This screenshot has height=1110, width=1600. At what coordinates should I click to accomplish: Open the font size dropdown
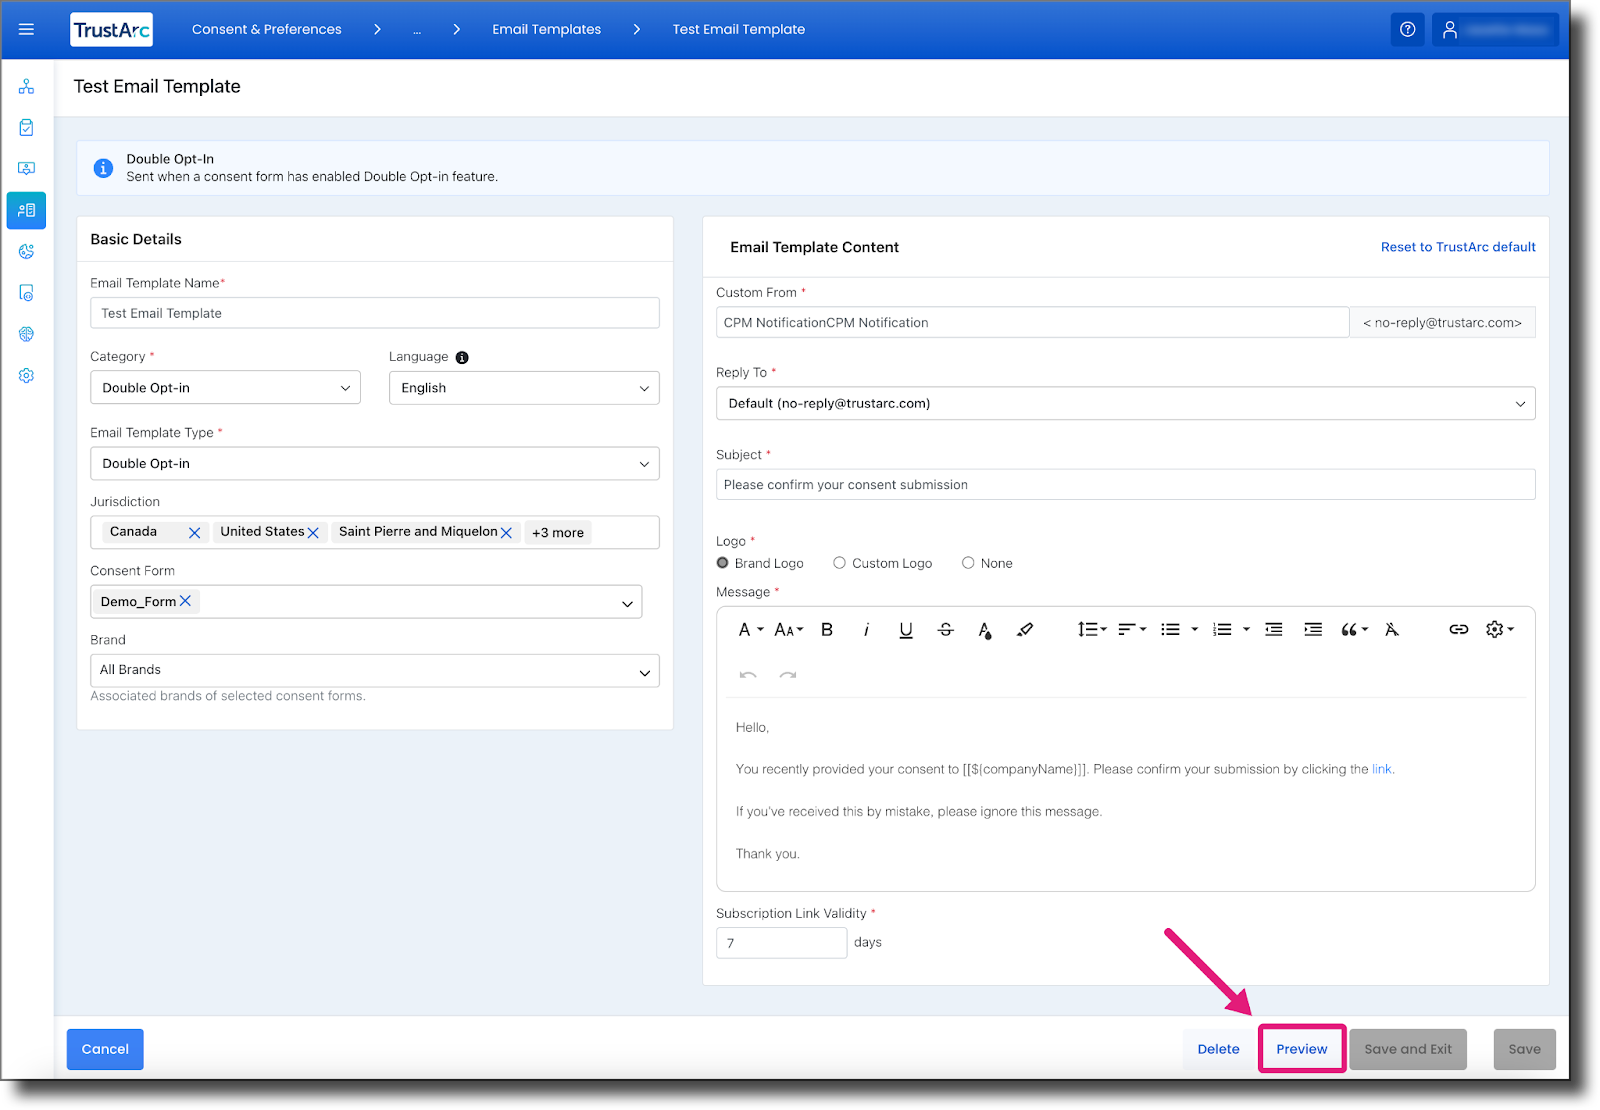(789, 630)
